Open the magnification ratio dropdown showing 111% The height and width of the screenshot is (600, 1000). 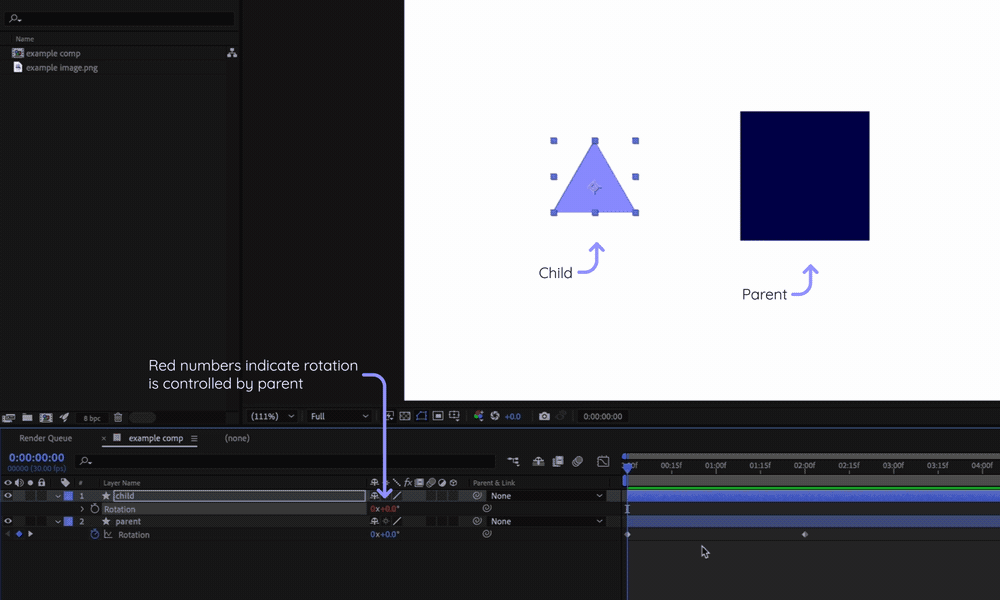[x=270, y=416]
